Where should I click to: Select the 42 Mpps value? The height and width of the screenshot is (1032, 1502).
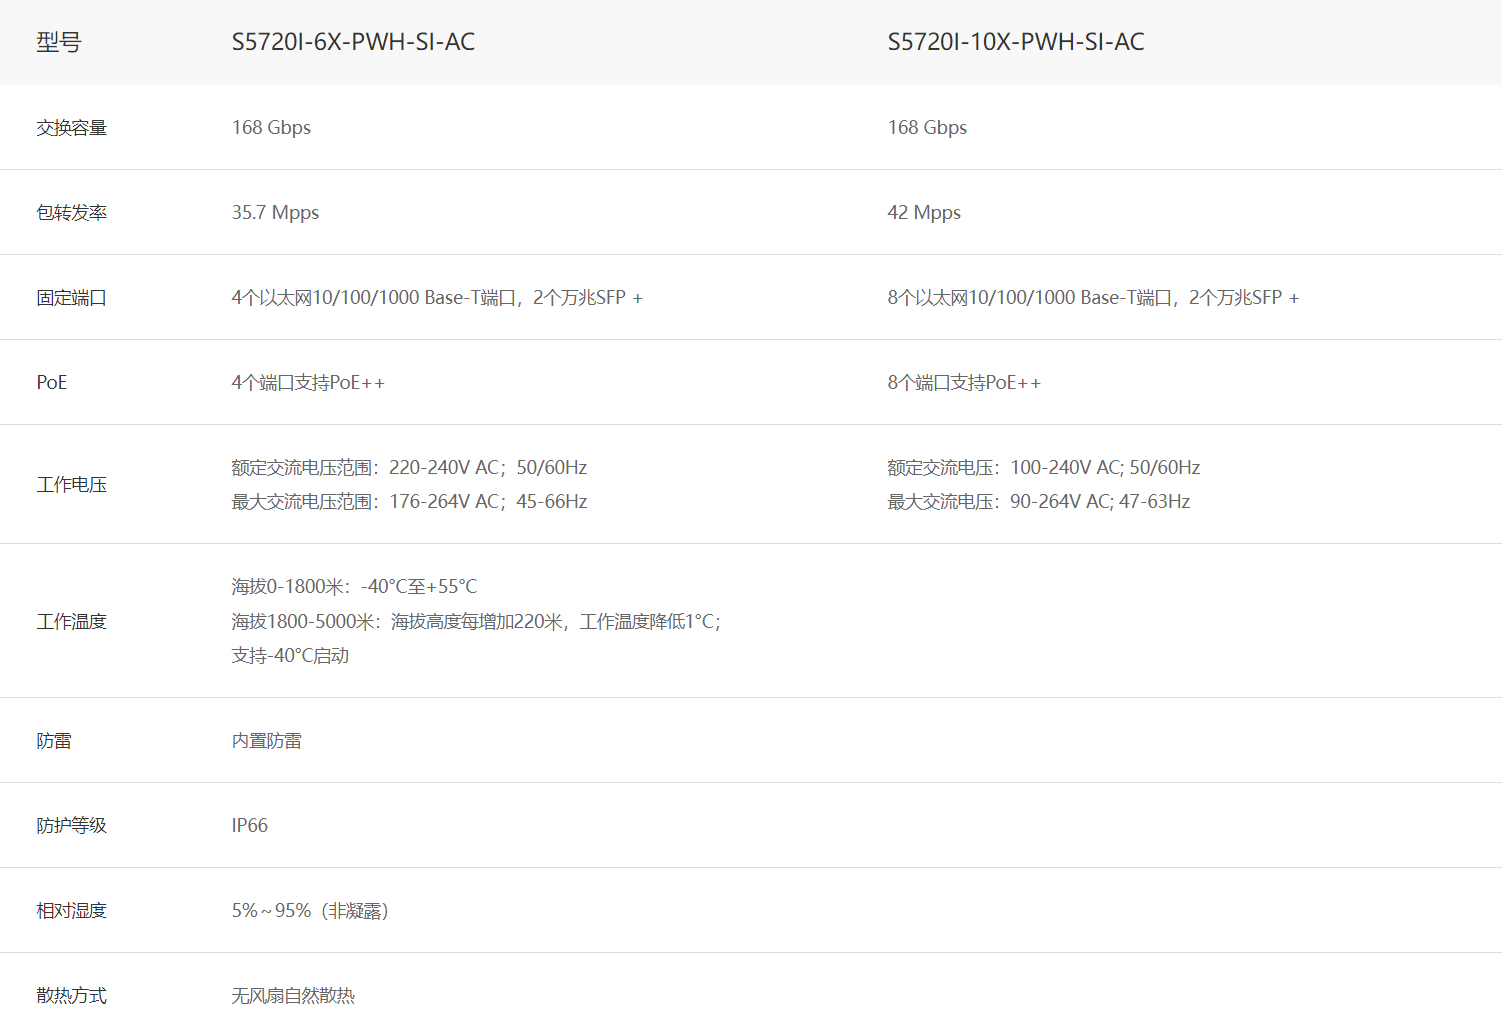(923, 213)
